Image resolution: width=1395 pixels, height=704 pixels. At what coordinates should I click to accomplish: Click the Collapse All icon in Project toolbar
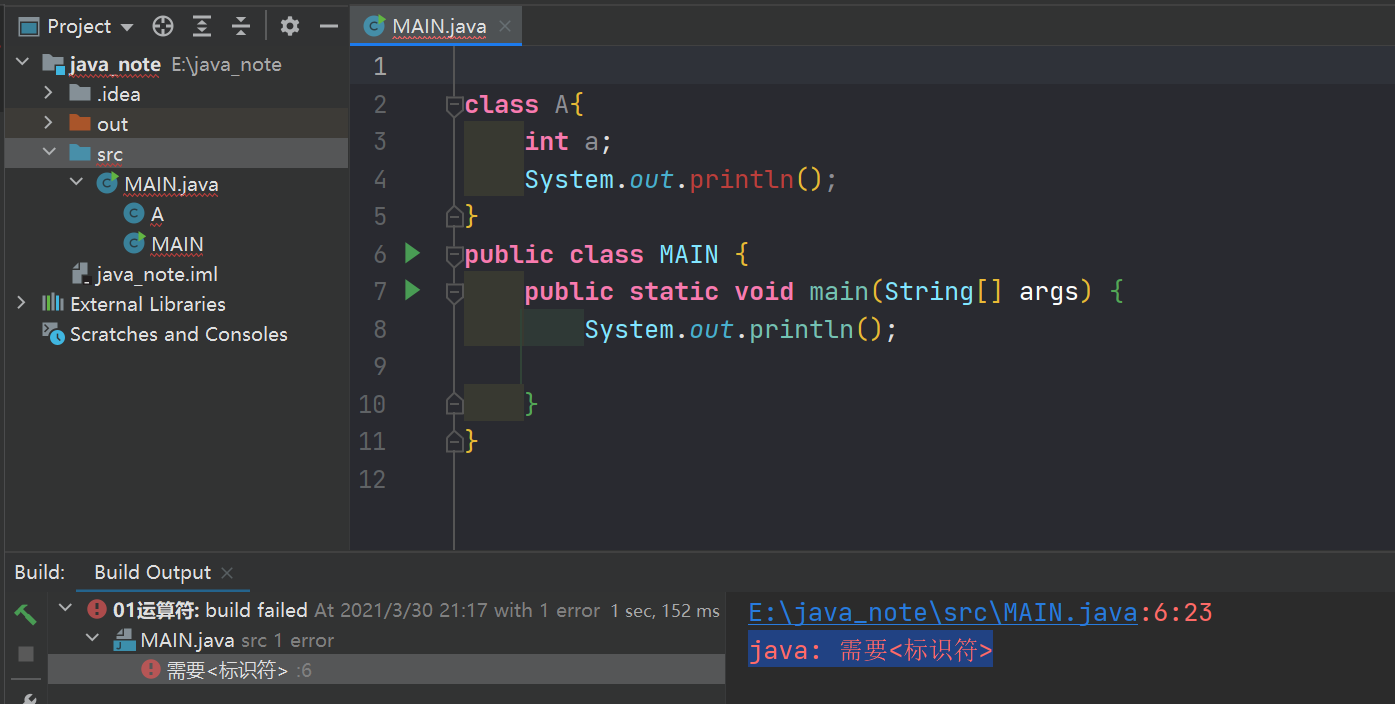[243, 26]
